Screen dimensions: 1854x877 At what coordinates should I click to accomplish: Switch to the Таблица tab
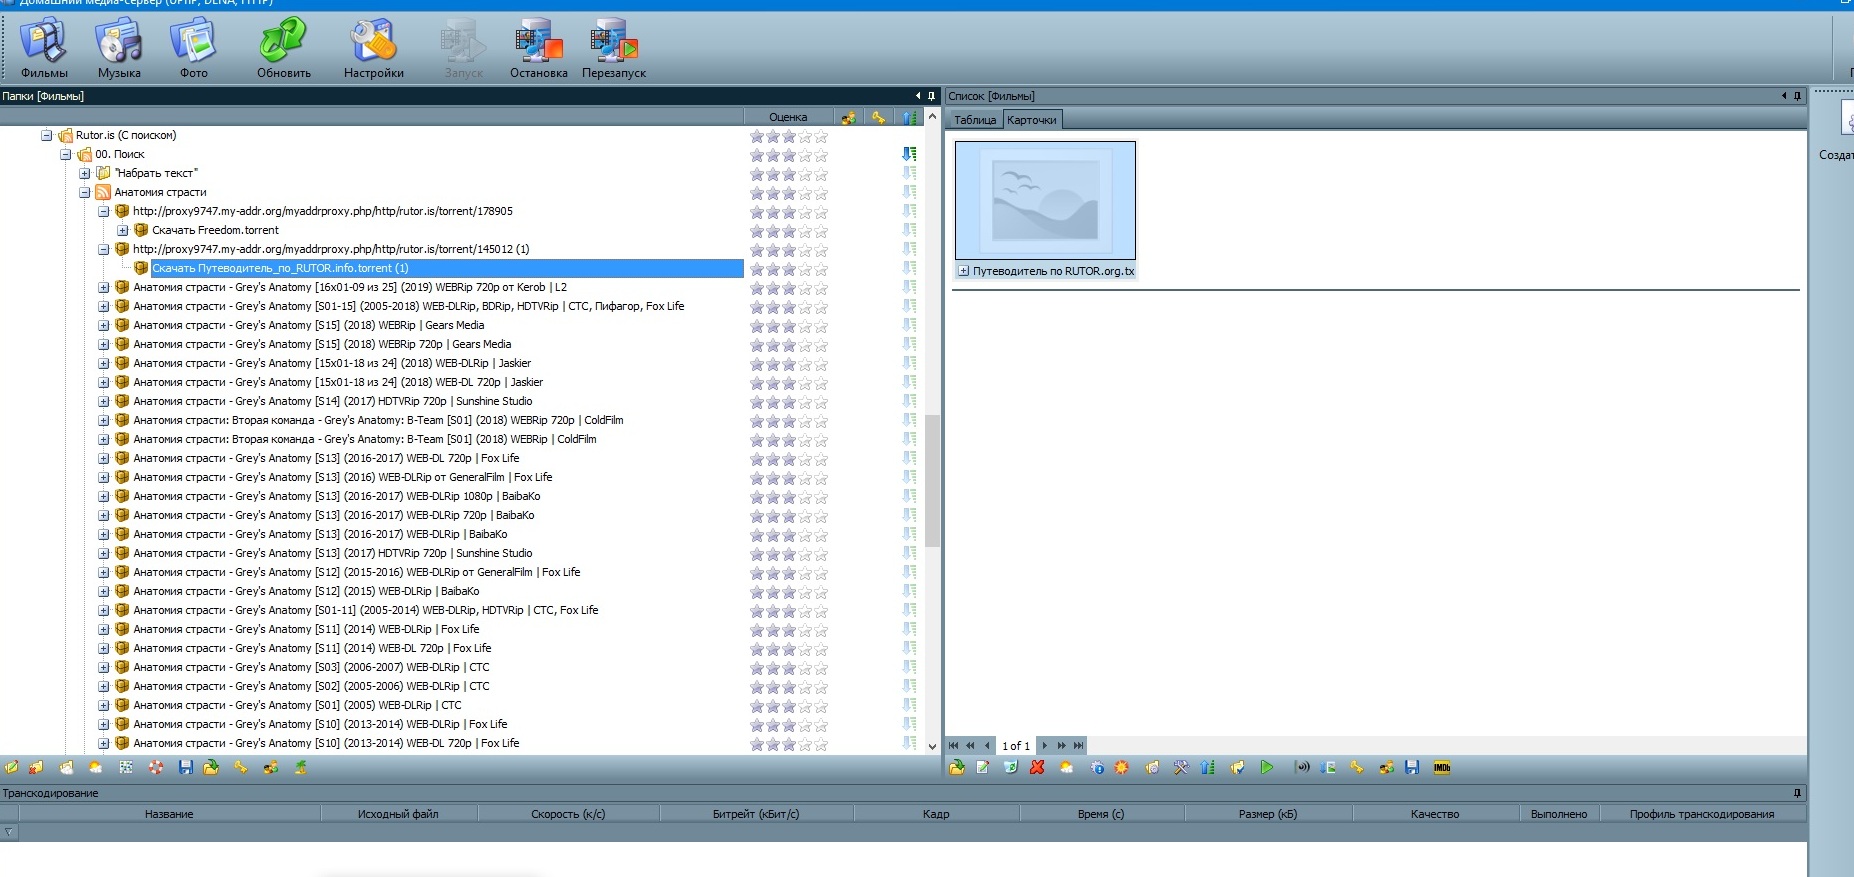[x=974, y=120]
